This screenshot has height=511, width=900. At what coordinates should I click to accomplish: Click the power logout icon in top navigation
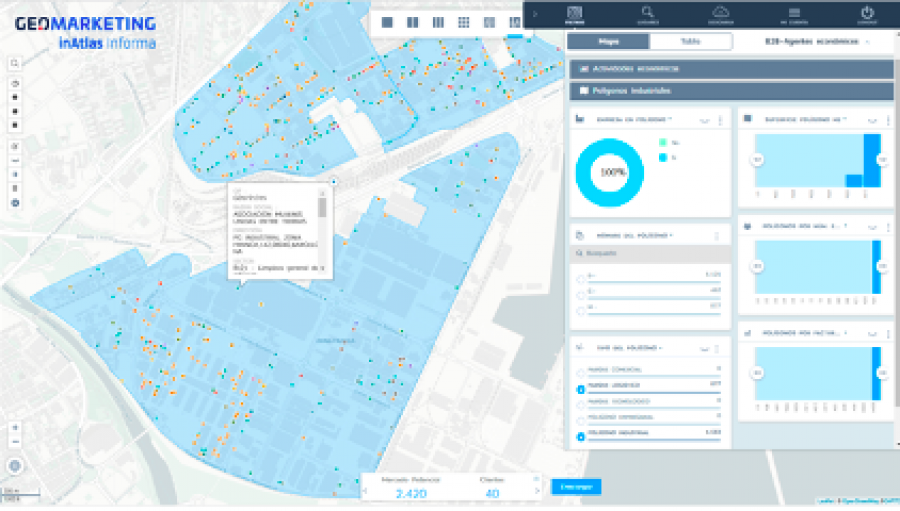pyautogui.click(x=867, y=14)
